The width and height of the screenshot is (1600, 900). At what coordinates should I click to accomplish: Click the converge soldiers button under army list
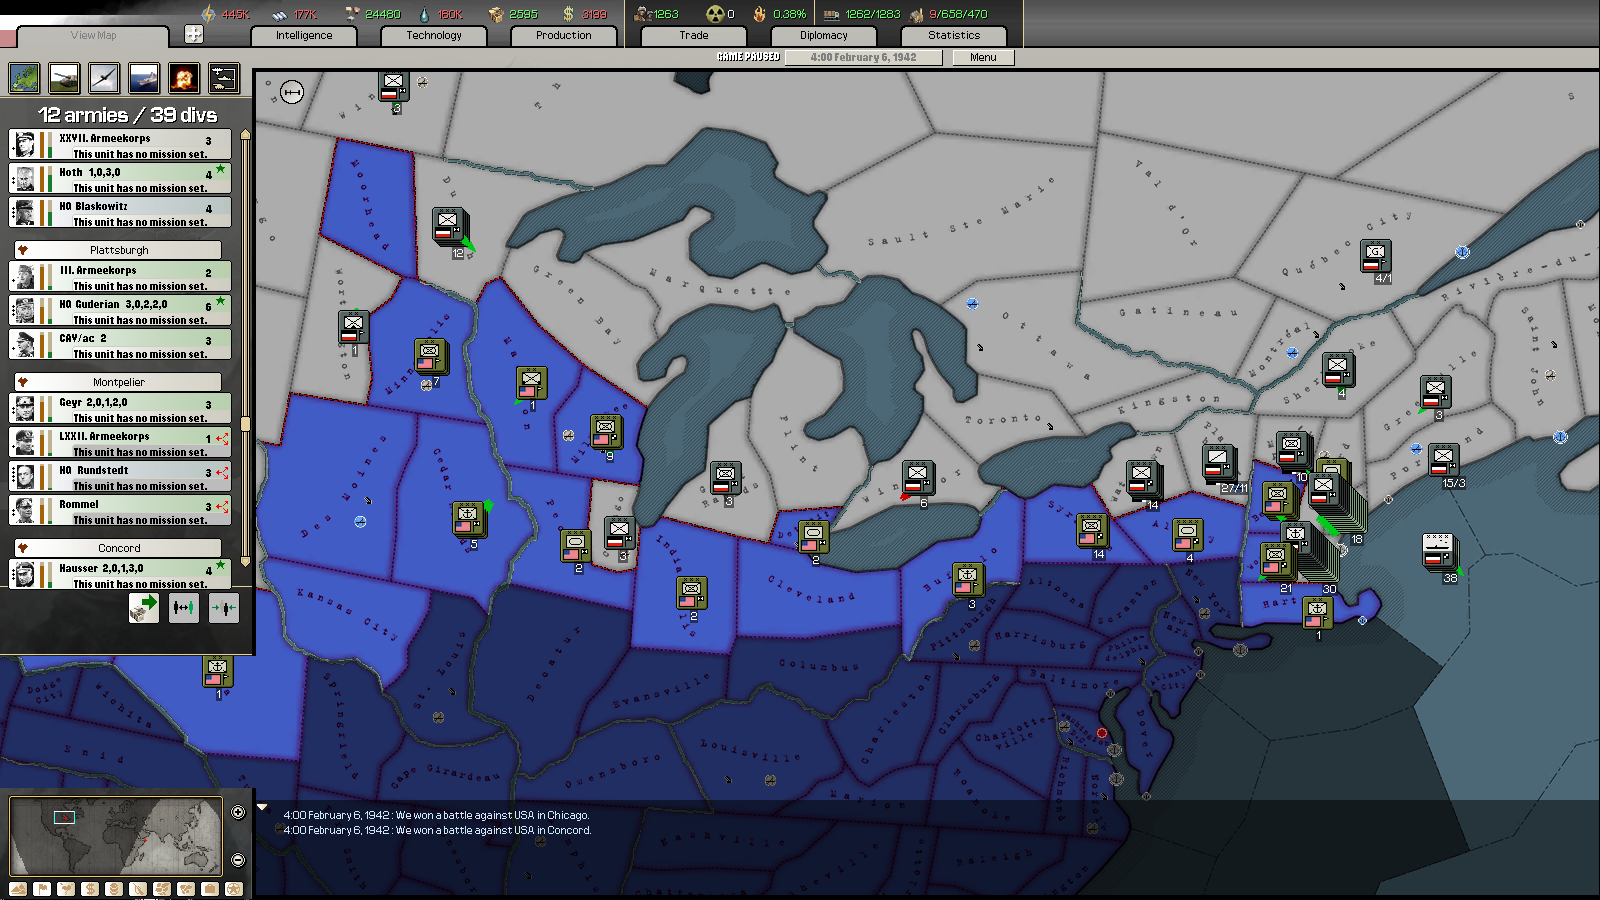click(x=224, y=607)
